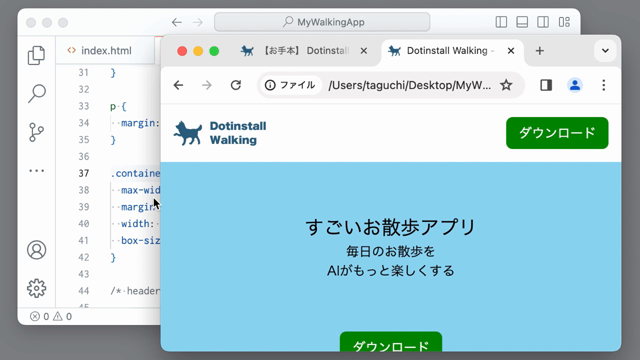Click the p { code line
The image size is (640, 360).
pyautogui.click(x=118, y=106)
